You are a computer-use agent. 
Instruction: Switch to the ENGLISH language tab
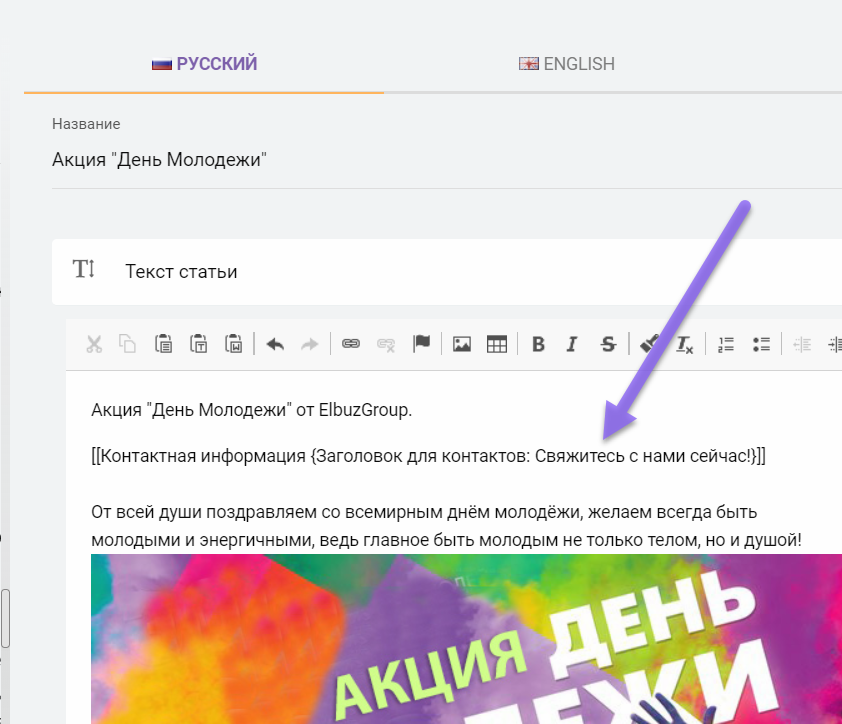point(567,64)
